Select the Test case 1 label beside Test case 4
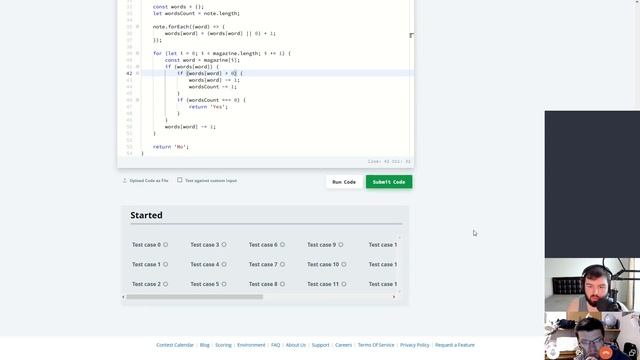The image size is (640, 360). [x=146, y=264]
